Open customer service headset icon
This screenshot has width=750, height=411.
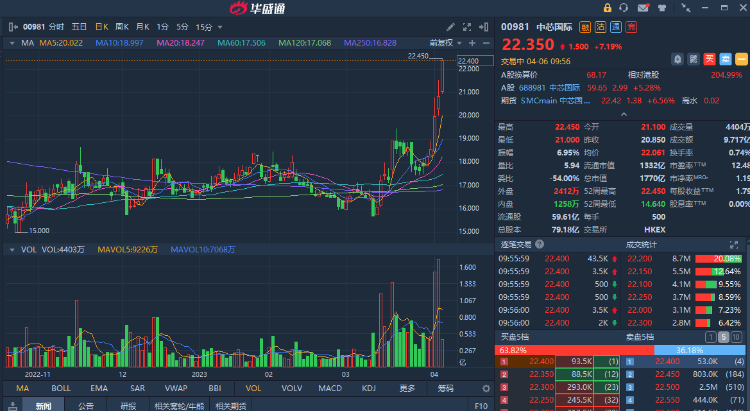click(623, 8)
